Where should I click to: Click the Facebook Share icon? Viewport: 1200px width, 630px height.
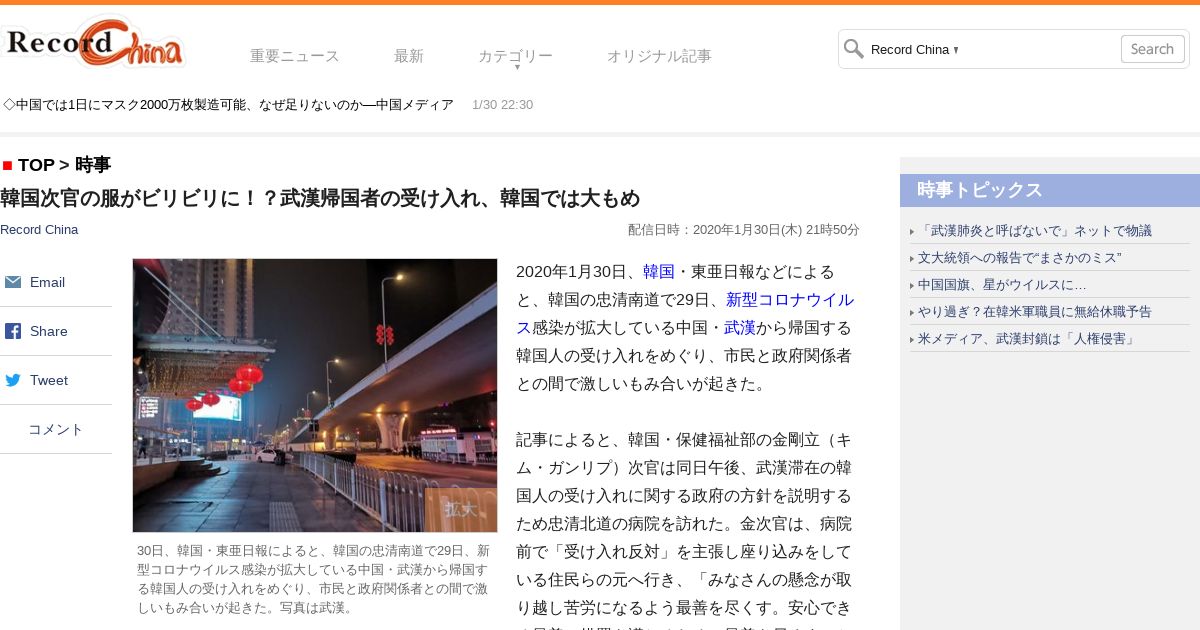point(13,331)
